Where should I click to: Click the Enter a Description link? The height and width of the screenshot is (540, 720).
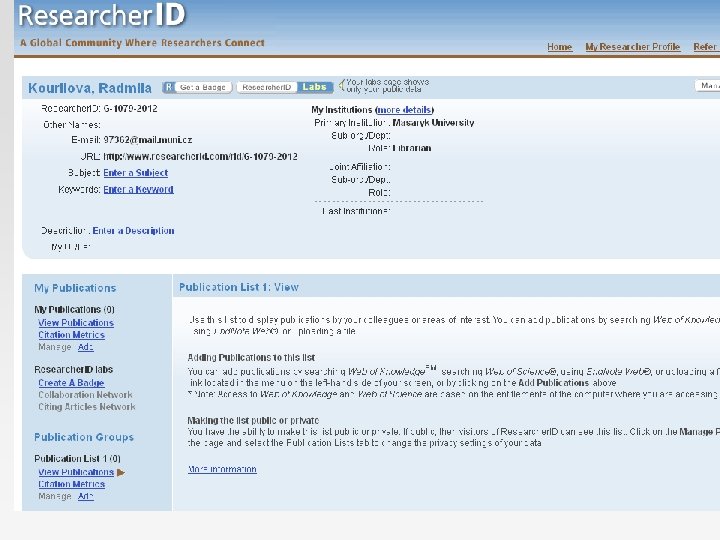tap(133, 231)
